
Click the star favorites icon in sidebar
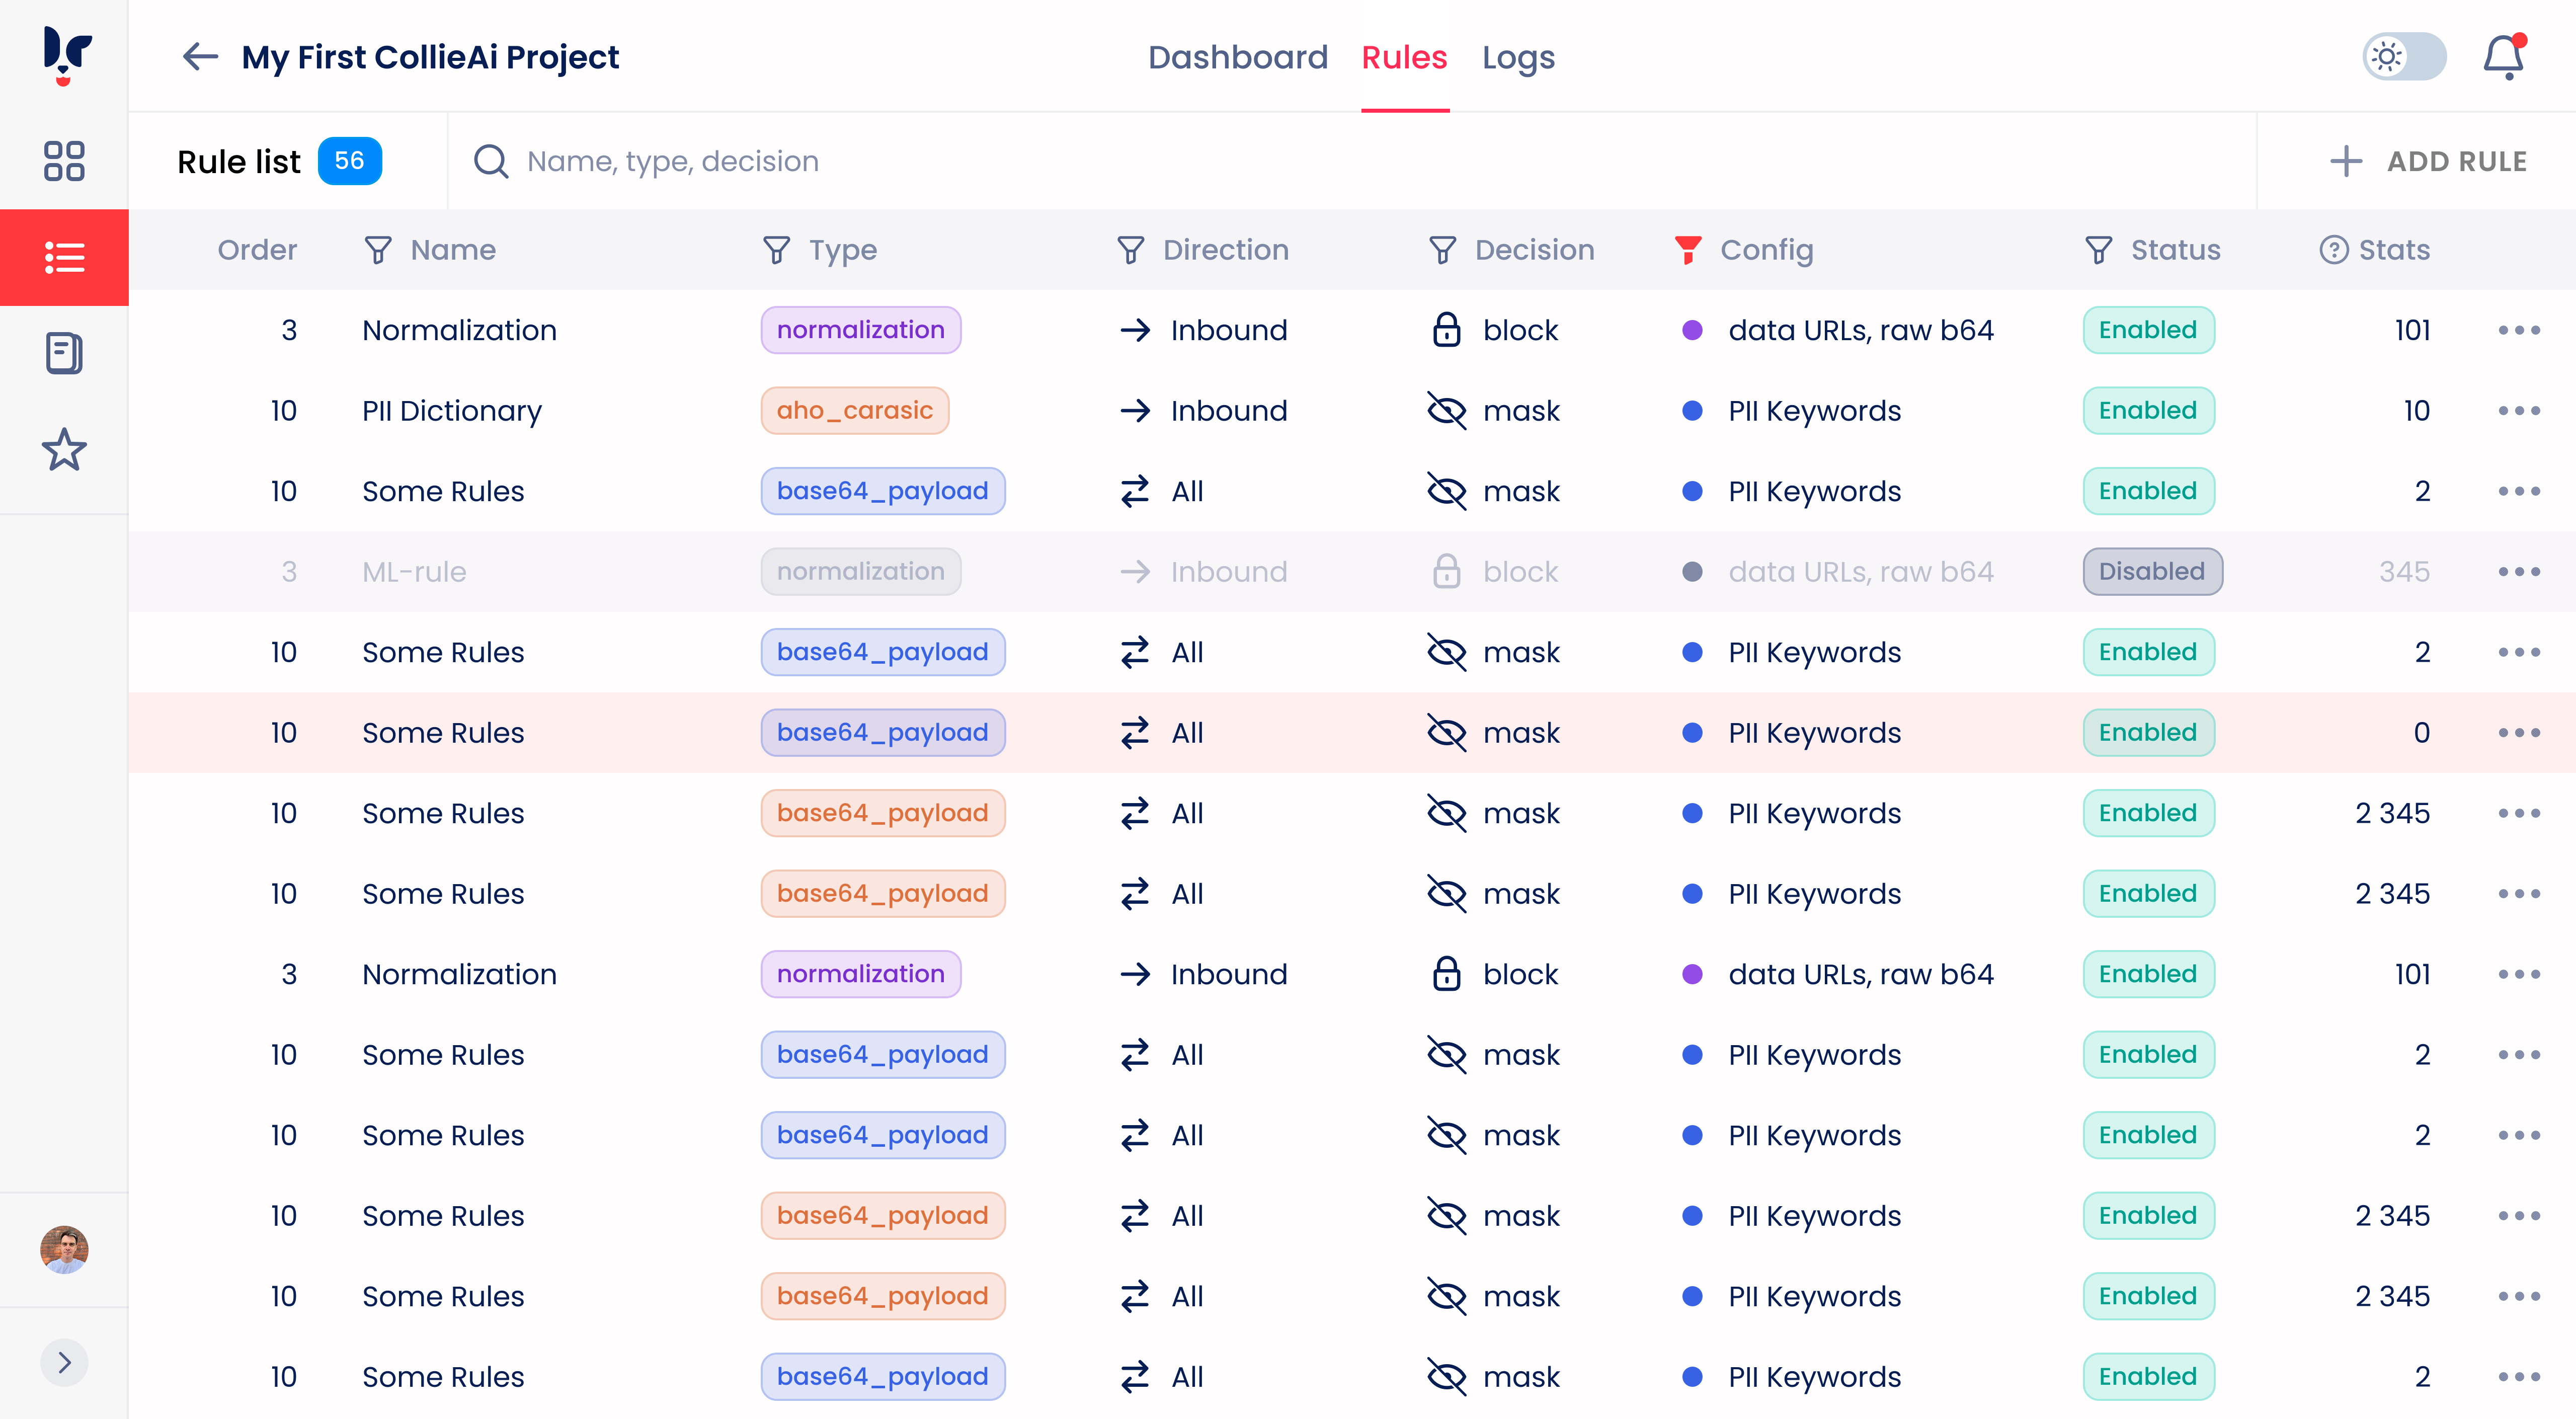[x=63, y=450]
